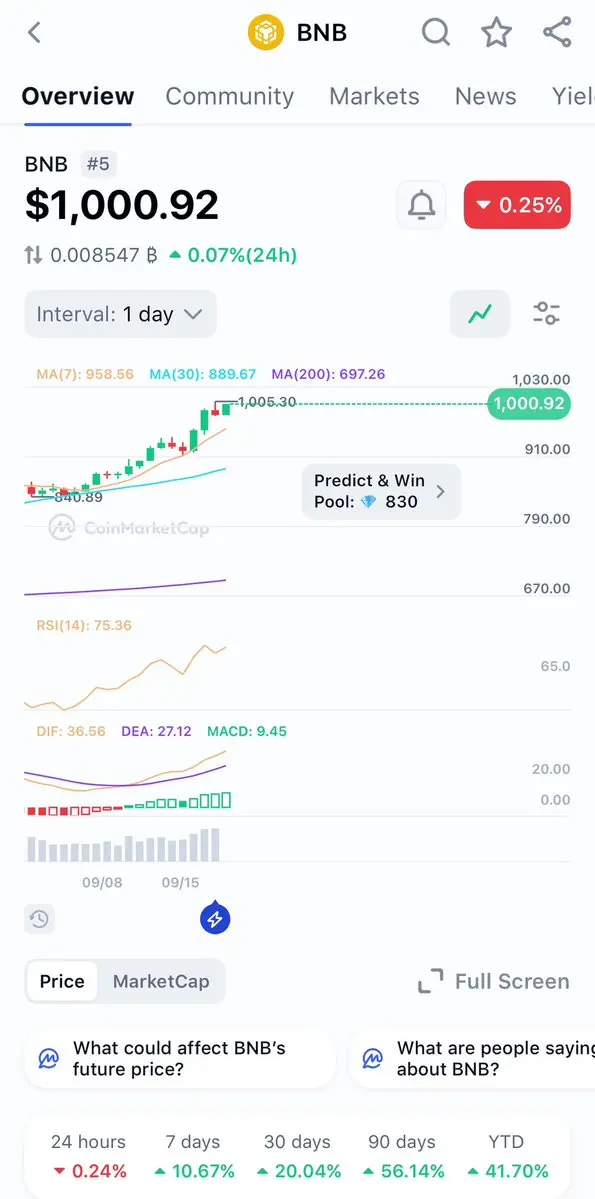Open chart in Full Screen
The width and height of the screenshot is (595, 1199).
point(494,981)
